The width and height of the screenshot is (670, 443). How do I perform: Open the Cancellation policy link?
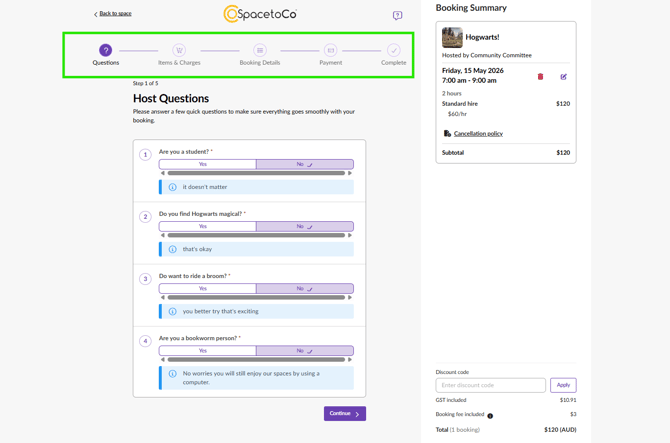478,133
